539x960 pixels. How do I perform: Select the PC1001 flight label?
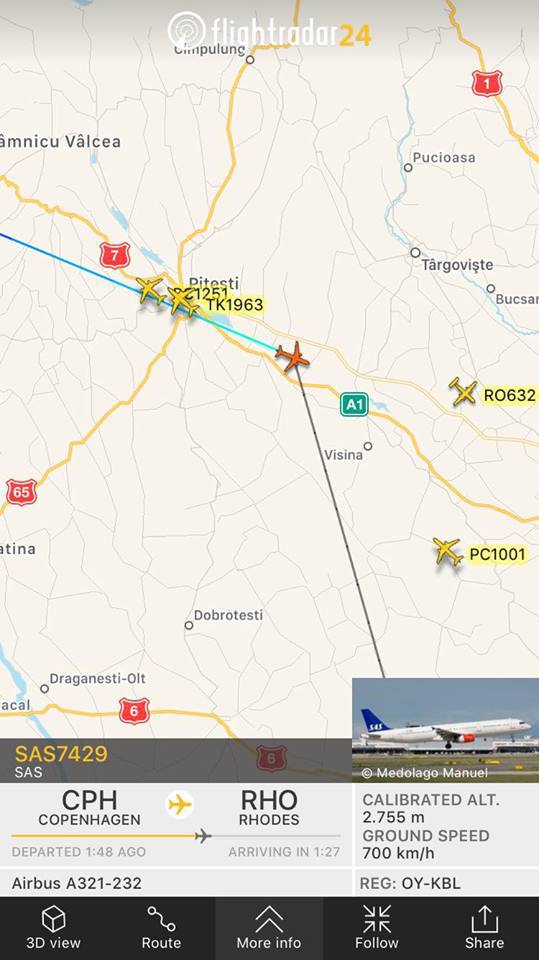tap(497, 555)
